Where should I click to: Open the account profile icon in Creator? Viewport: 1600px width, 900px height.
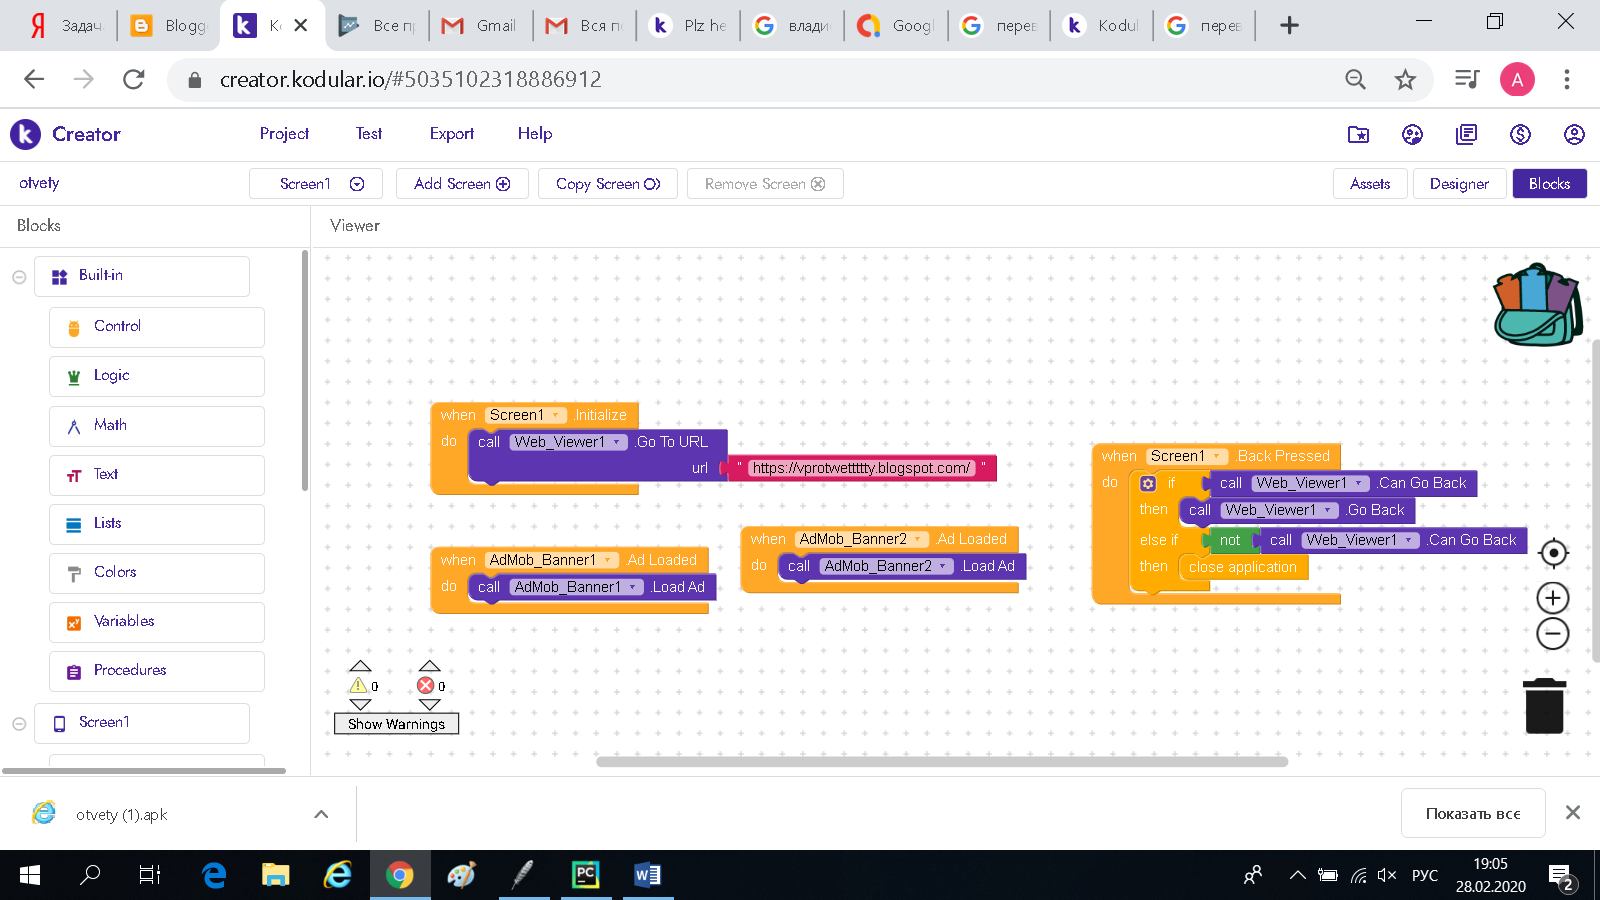click(x=1574, y=134)
